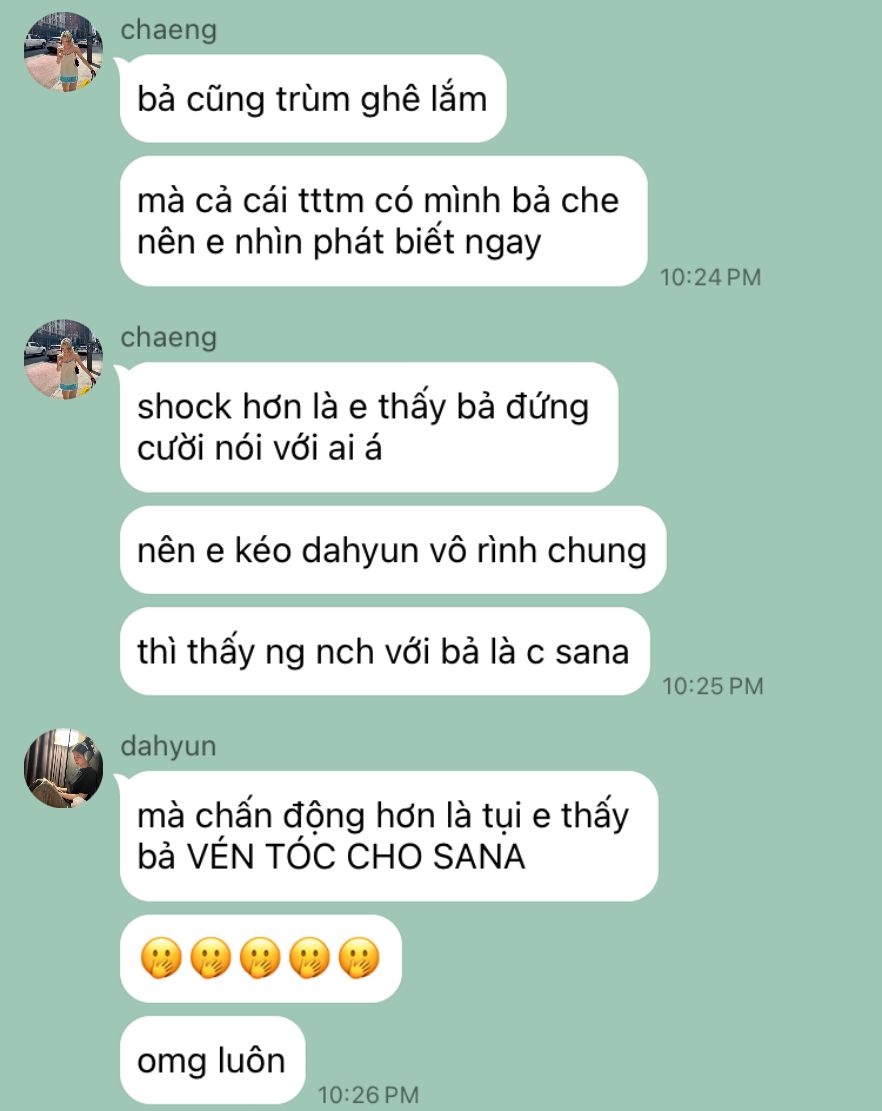Select message with 'VÉN TÓC CHO SANA'
The width and height of the screenshot is (882, 1111).
click(389, 836)
